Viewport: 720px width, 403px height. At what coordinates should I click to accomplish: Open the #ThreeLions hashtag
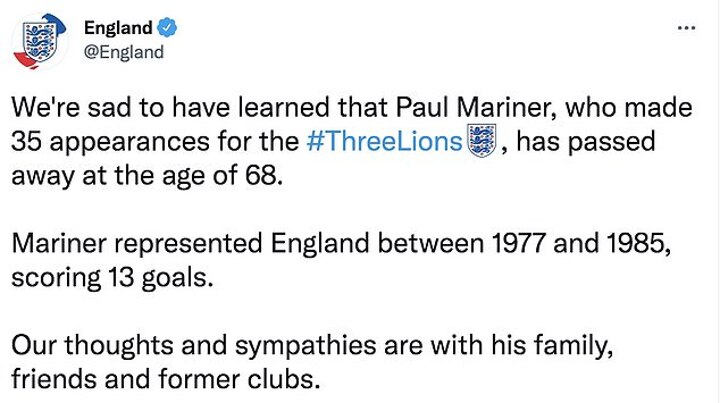[x=385, y=142]
